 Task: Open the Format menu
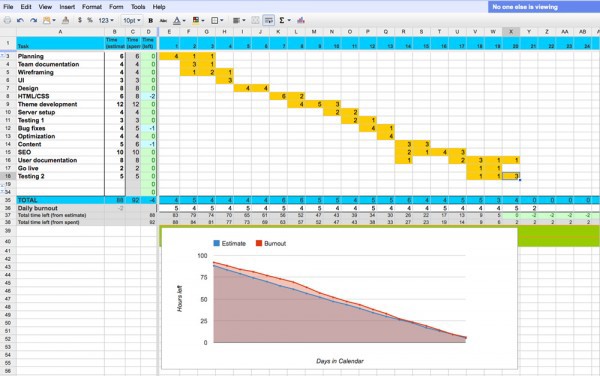pyautogui.click(x=92, y=7)
